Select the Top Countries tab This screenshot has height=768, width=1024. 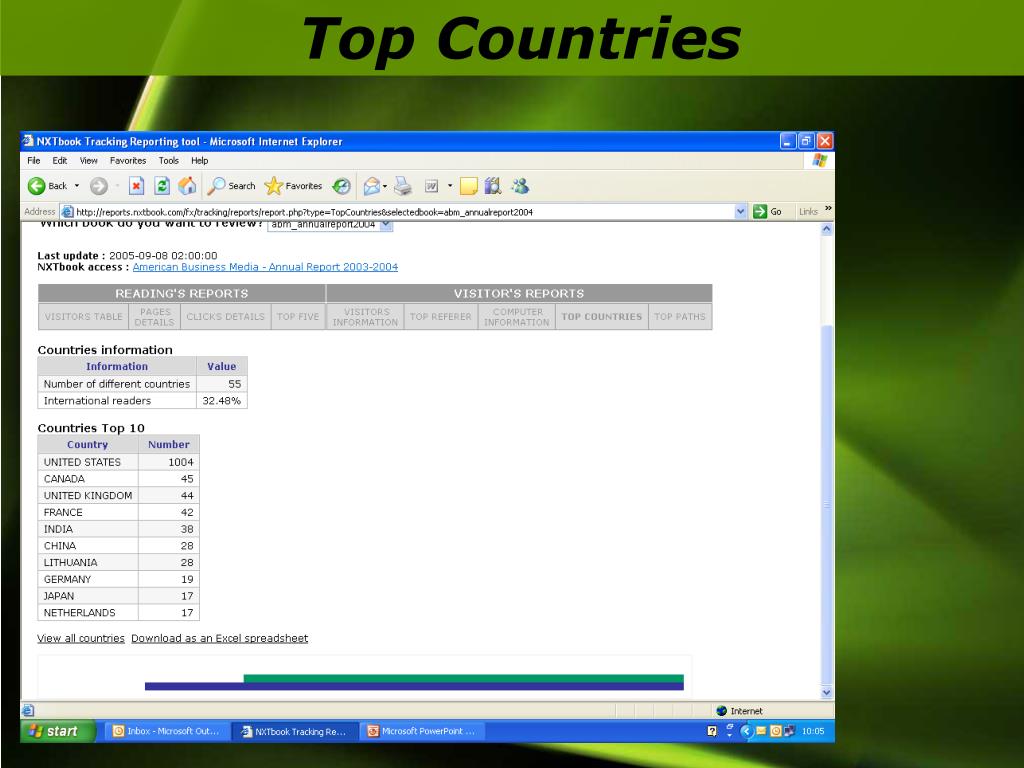(601, 317)
